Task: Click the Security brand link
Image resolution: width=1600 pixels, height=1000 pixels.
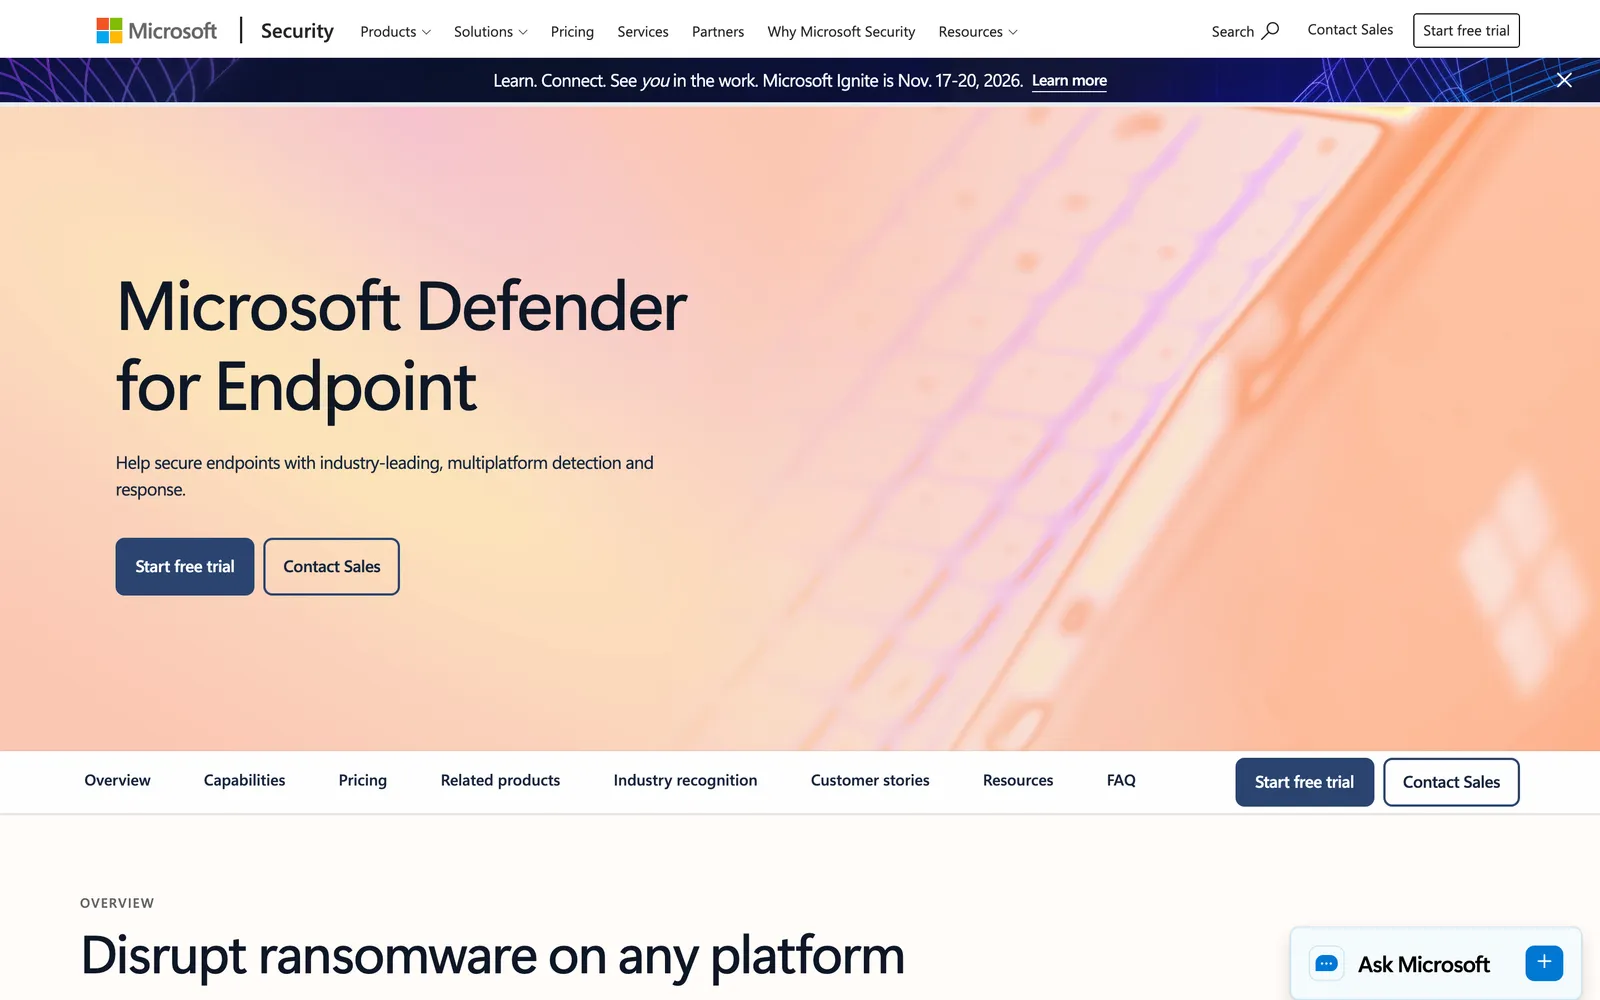Action: pos(297,31)
